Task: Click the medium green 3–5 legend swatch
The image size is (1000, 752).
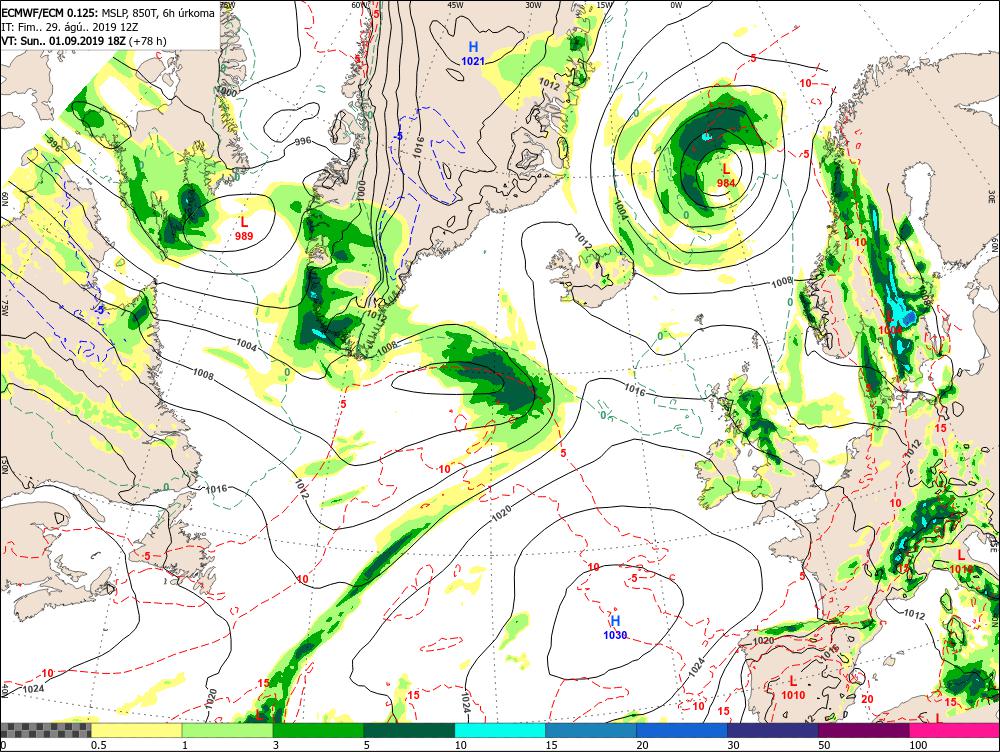Action: tap(318, 730)
